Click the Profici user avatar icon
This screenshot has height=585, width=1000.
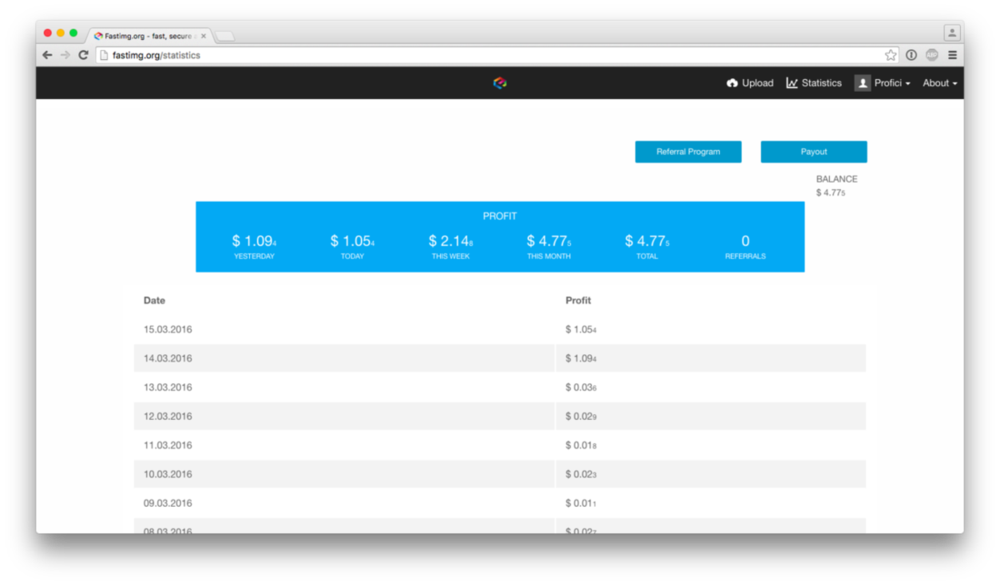(x=862, y=83)
